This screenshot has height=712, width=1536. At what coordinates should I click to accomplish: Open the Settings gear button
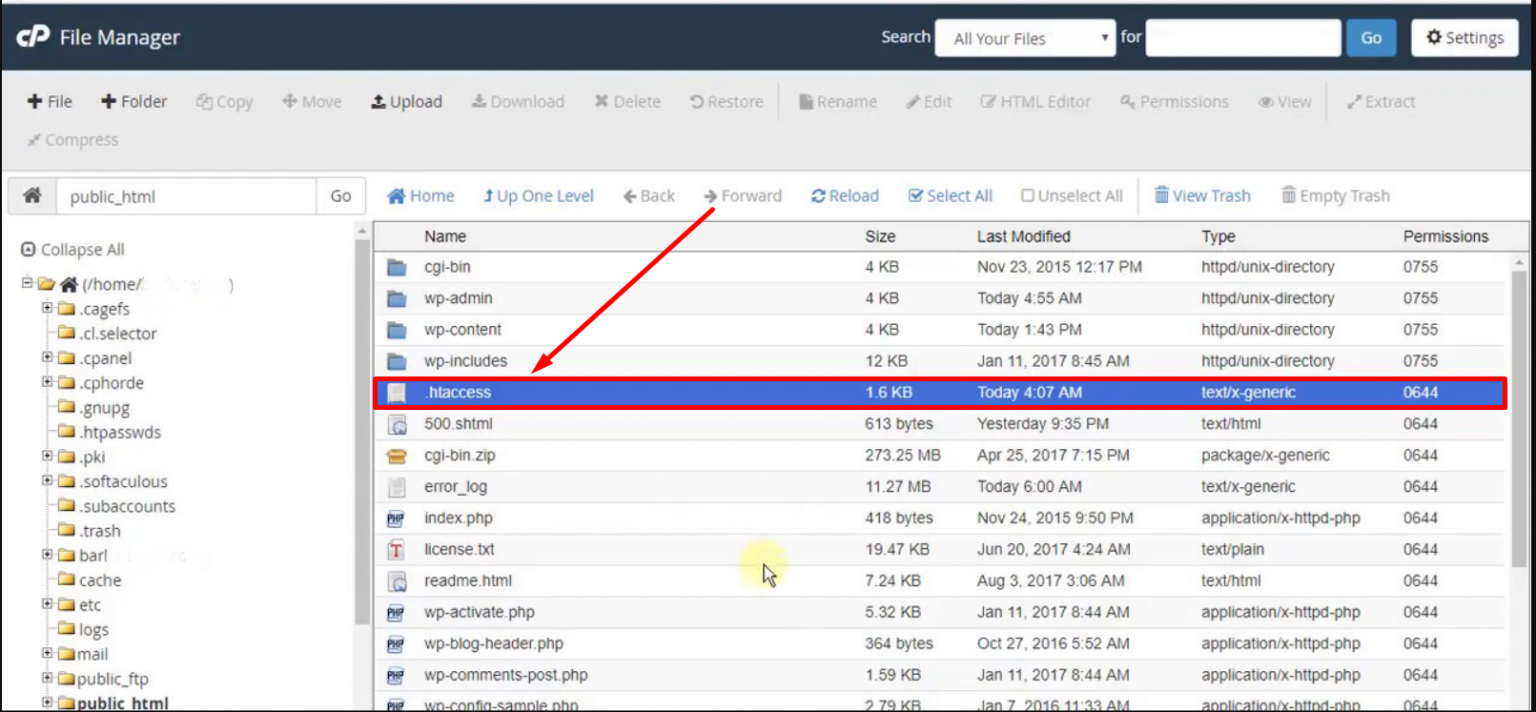(x=1464, y=38)
